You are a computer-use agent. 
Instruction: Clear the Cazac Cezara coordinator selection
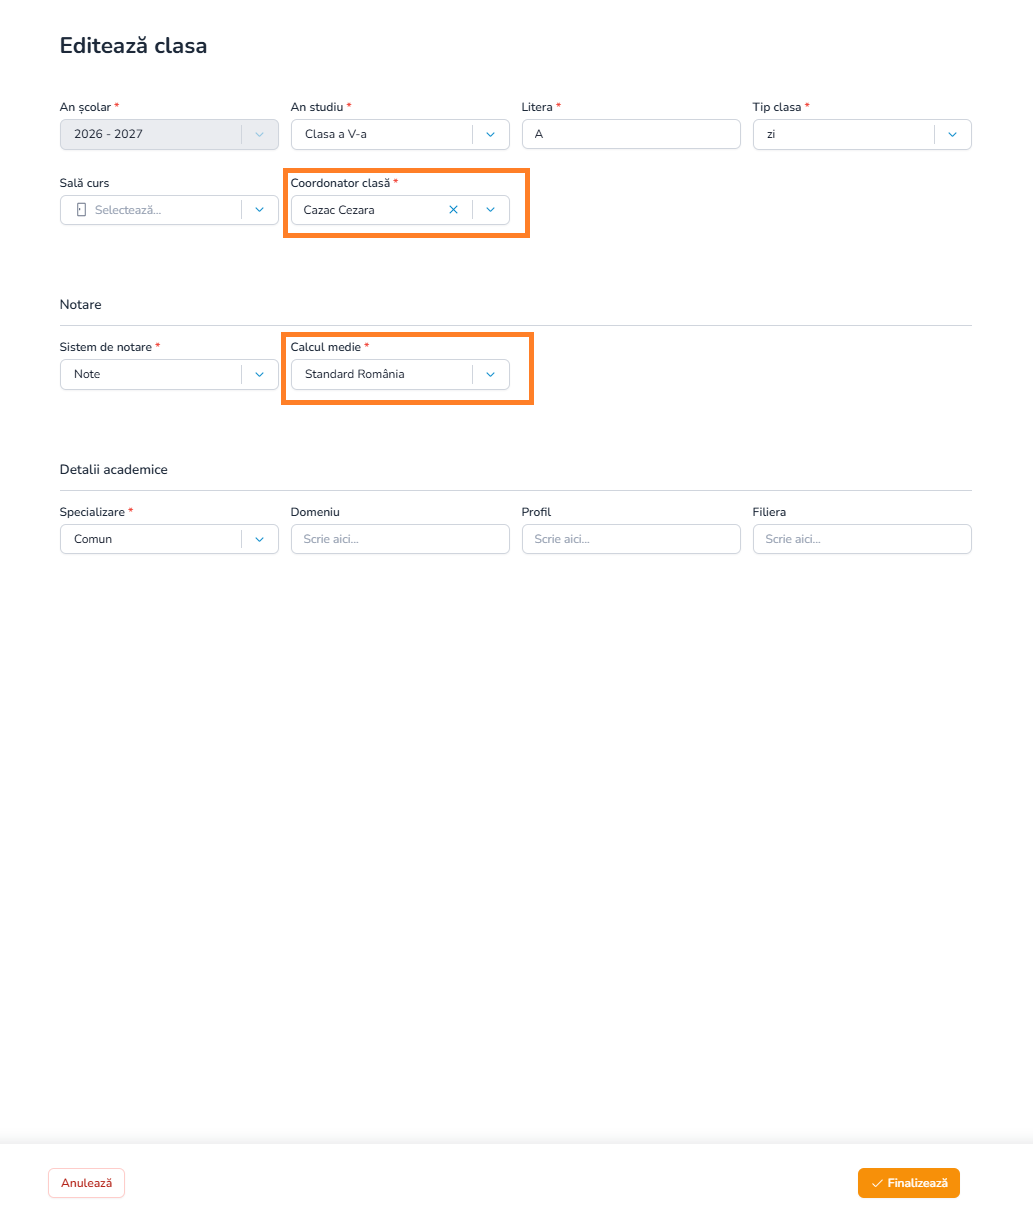(x=453, y=210)
